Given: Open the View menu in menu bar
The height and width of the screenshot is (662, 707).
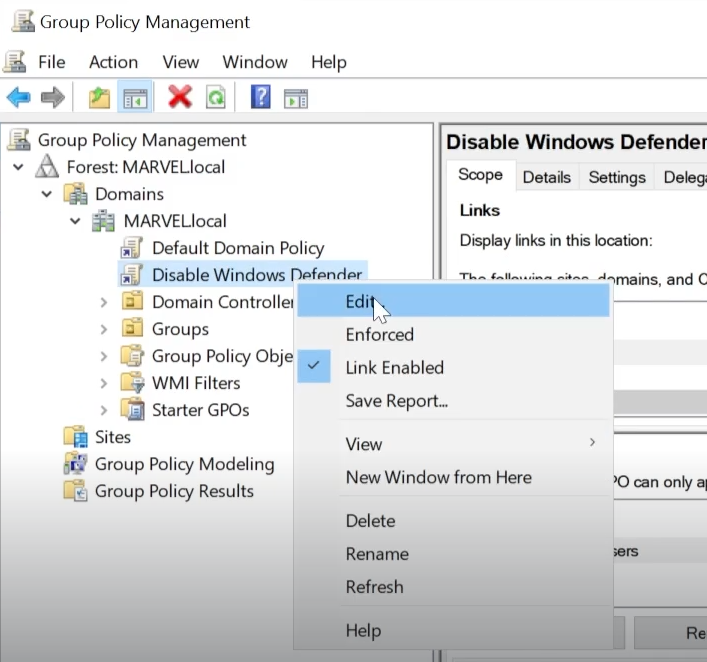Looking at the screenshot, I should pos(181,62).
